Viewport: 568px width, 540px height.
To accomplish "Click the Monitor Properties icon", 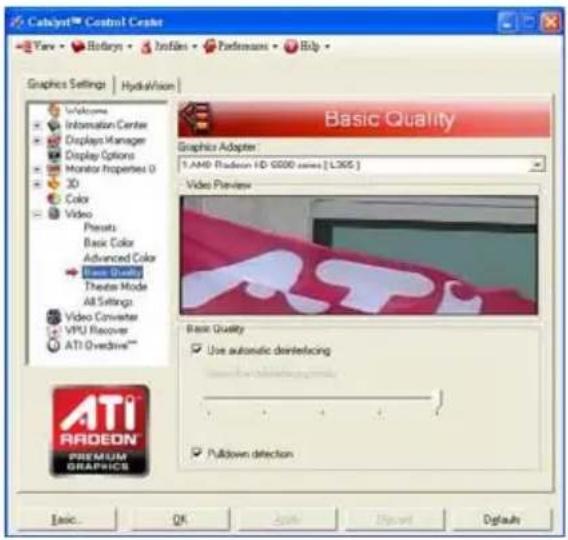I will click(54, 169).
